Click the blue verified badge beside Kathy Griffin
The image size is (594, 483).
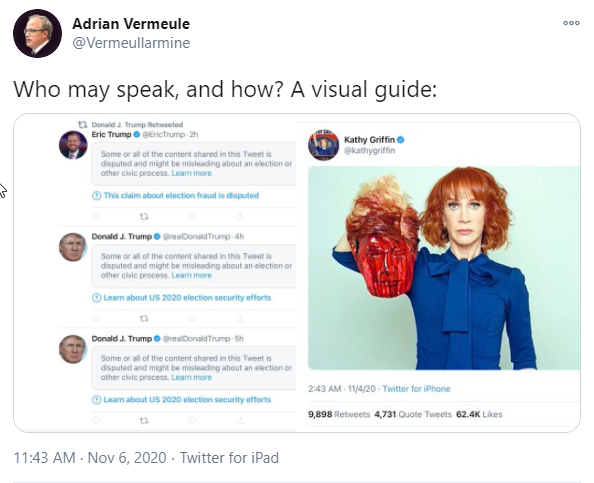[x=401, y=139]
